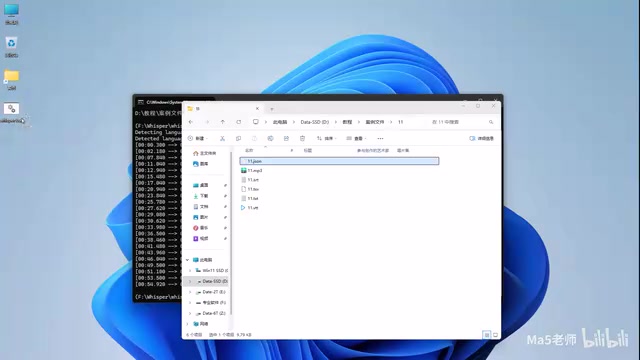The height and width of the screenshot is (360, 640).
Task: Add a new Explorer tab with plus
Action: coord(272,109)
